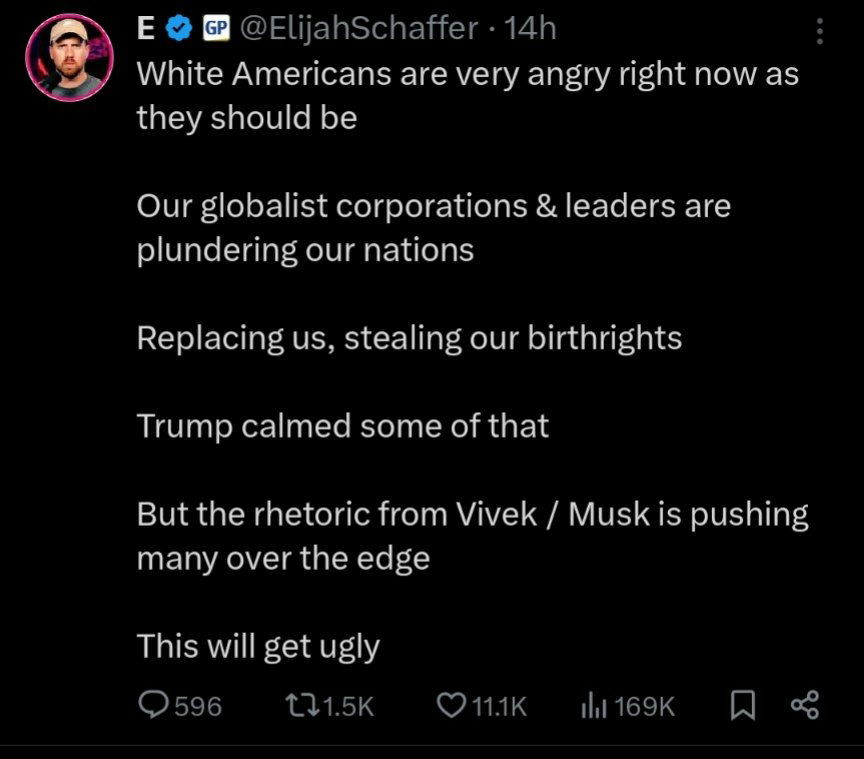Click the blue verified checkmark badge

[x=179, y=28]
